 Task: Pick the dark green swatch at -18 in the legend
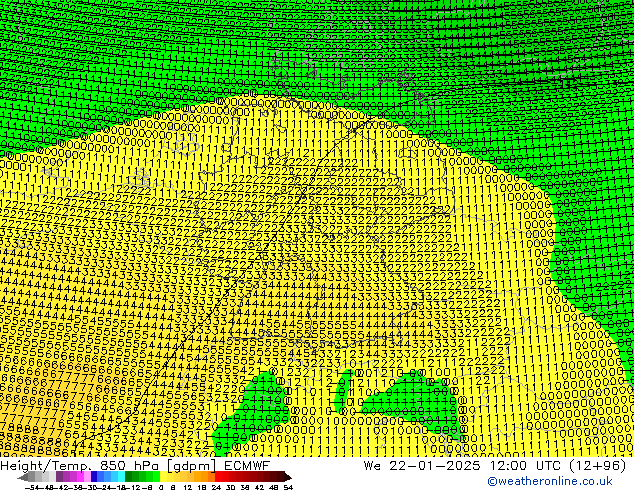click(129, 477)
